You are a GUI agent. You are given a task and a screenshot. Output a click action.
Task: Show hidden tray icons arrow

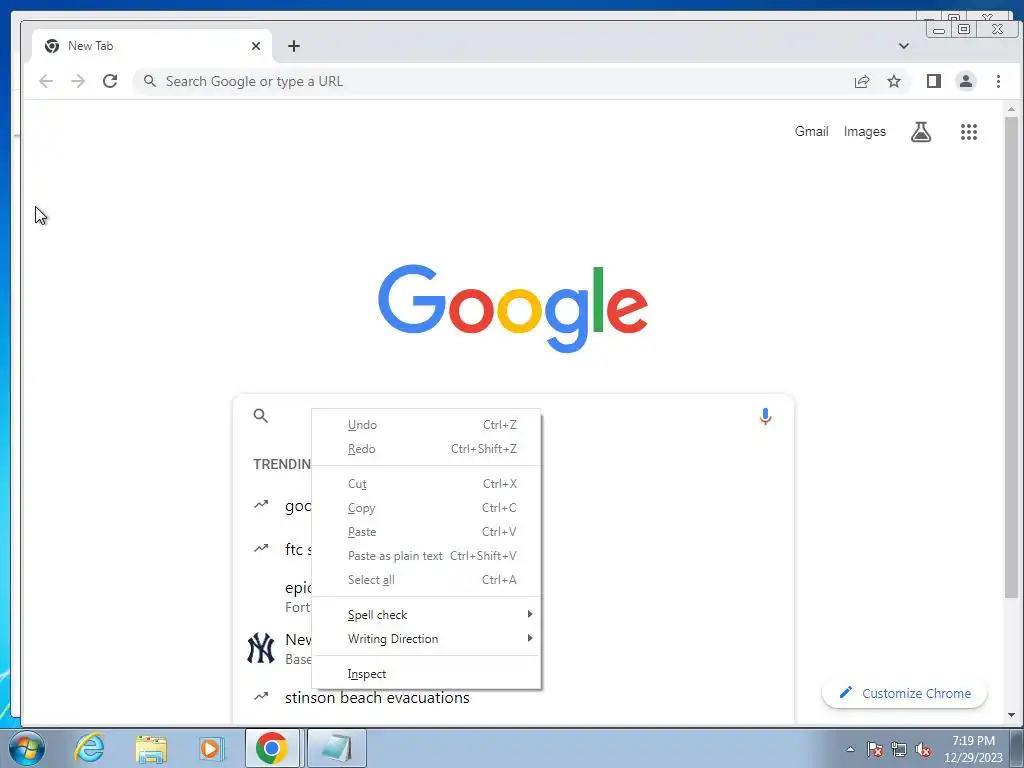tap(850, 749)
